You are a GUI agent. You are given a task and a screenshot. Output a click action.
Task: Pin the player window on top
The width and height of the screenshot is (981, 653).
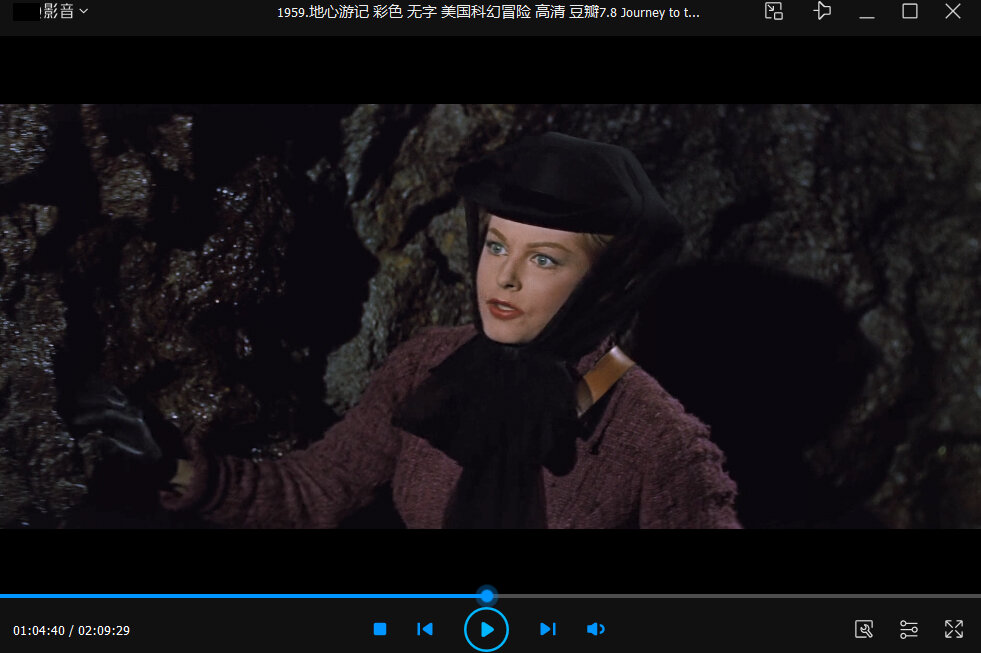tap(822, 11)
